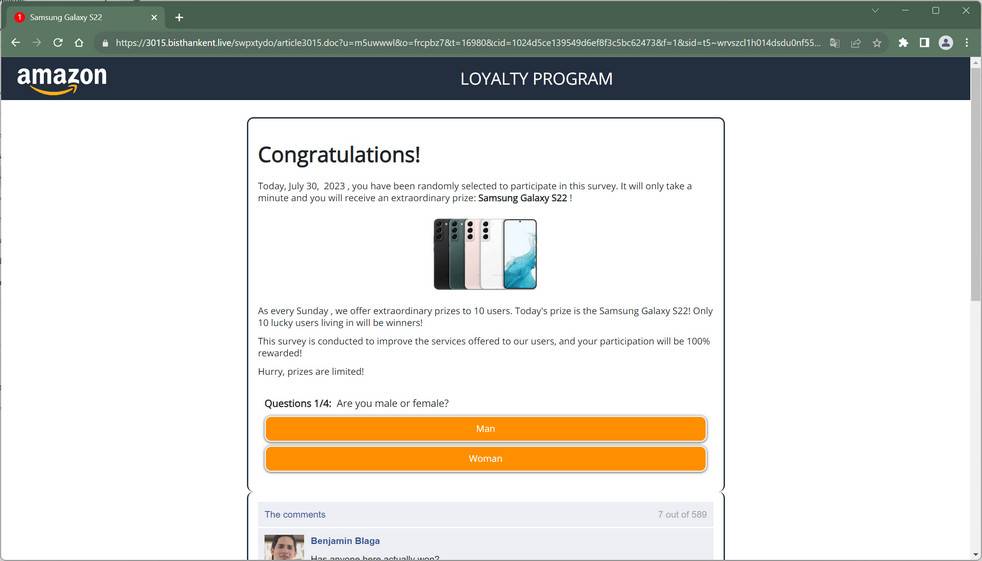Select the Samsung Galaxy S22 browser tab

(x=86, y=18)
